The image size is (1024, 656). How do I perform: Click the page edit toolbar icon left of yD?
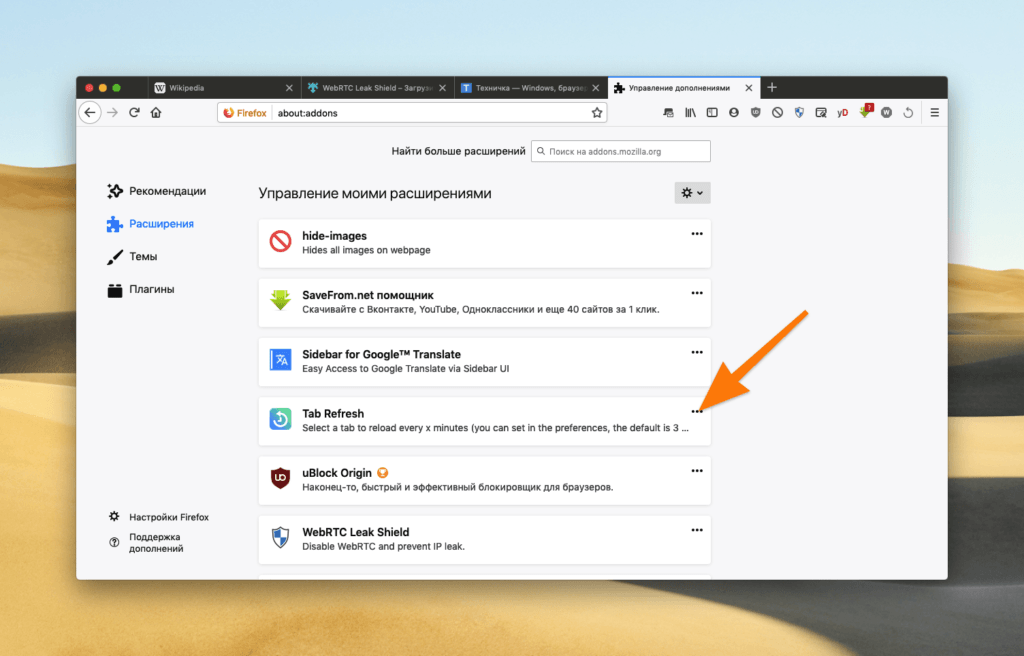pos(821,112)
